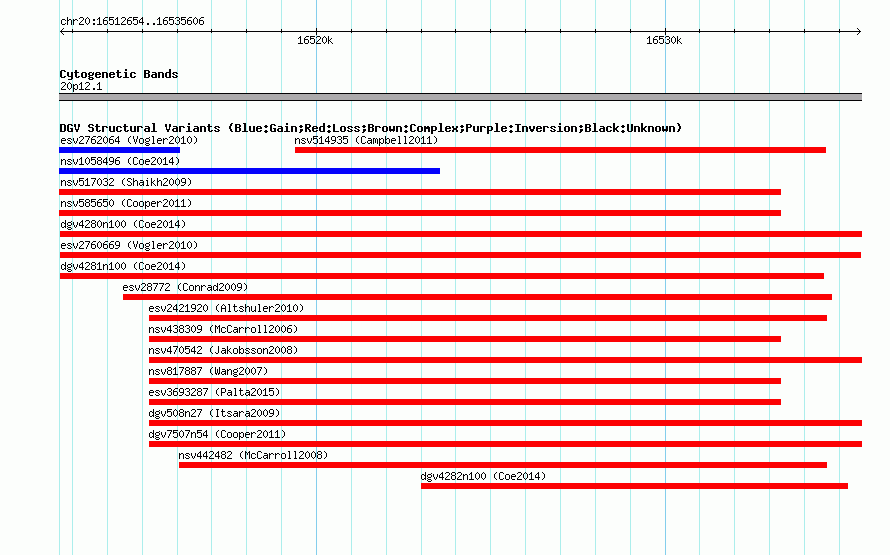Viewport: 890px width, 555px height.
Task: Open dgv4282n100 (Coe2014) variant label
Action: pos(483,476)
